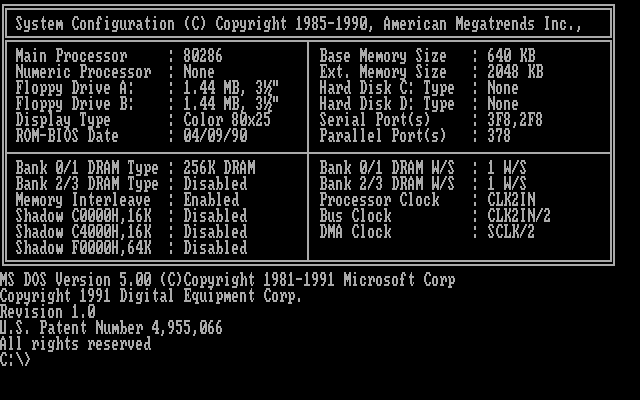The width and height of the screenshot is (640, 400).
Task: Select the Floppy Drive B: label
Action: pos(75,104)
